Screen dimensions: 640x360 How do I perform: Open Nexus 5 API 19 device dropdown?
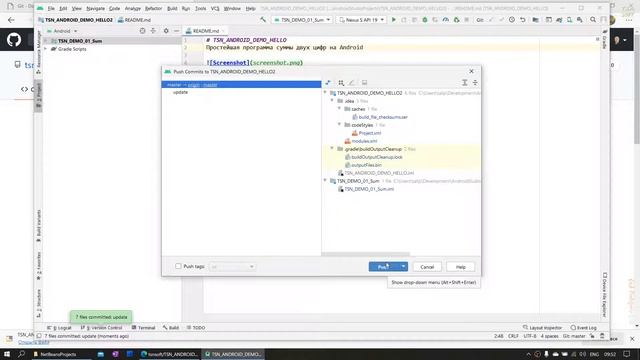[362, 20]
